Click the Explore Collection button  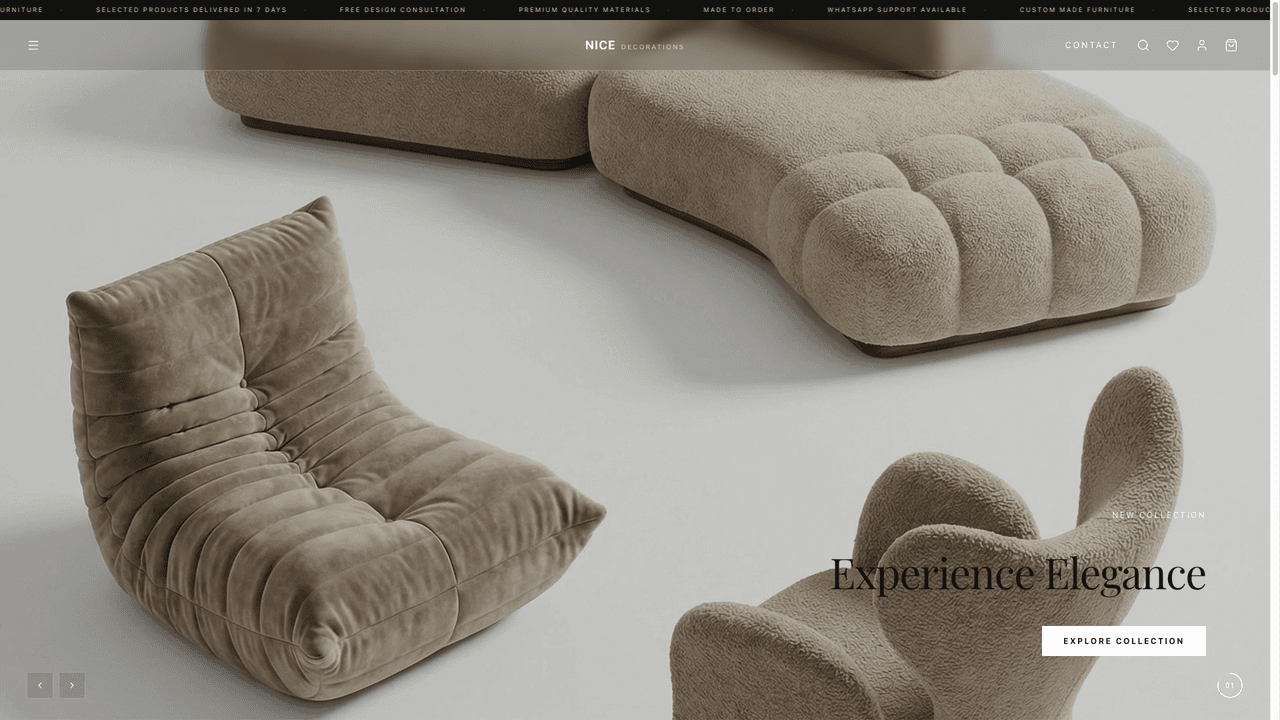pos(1124,641)
